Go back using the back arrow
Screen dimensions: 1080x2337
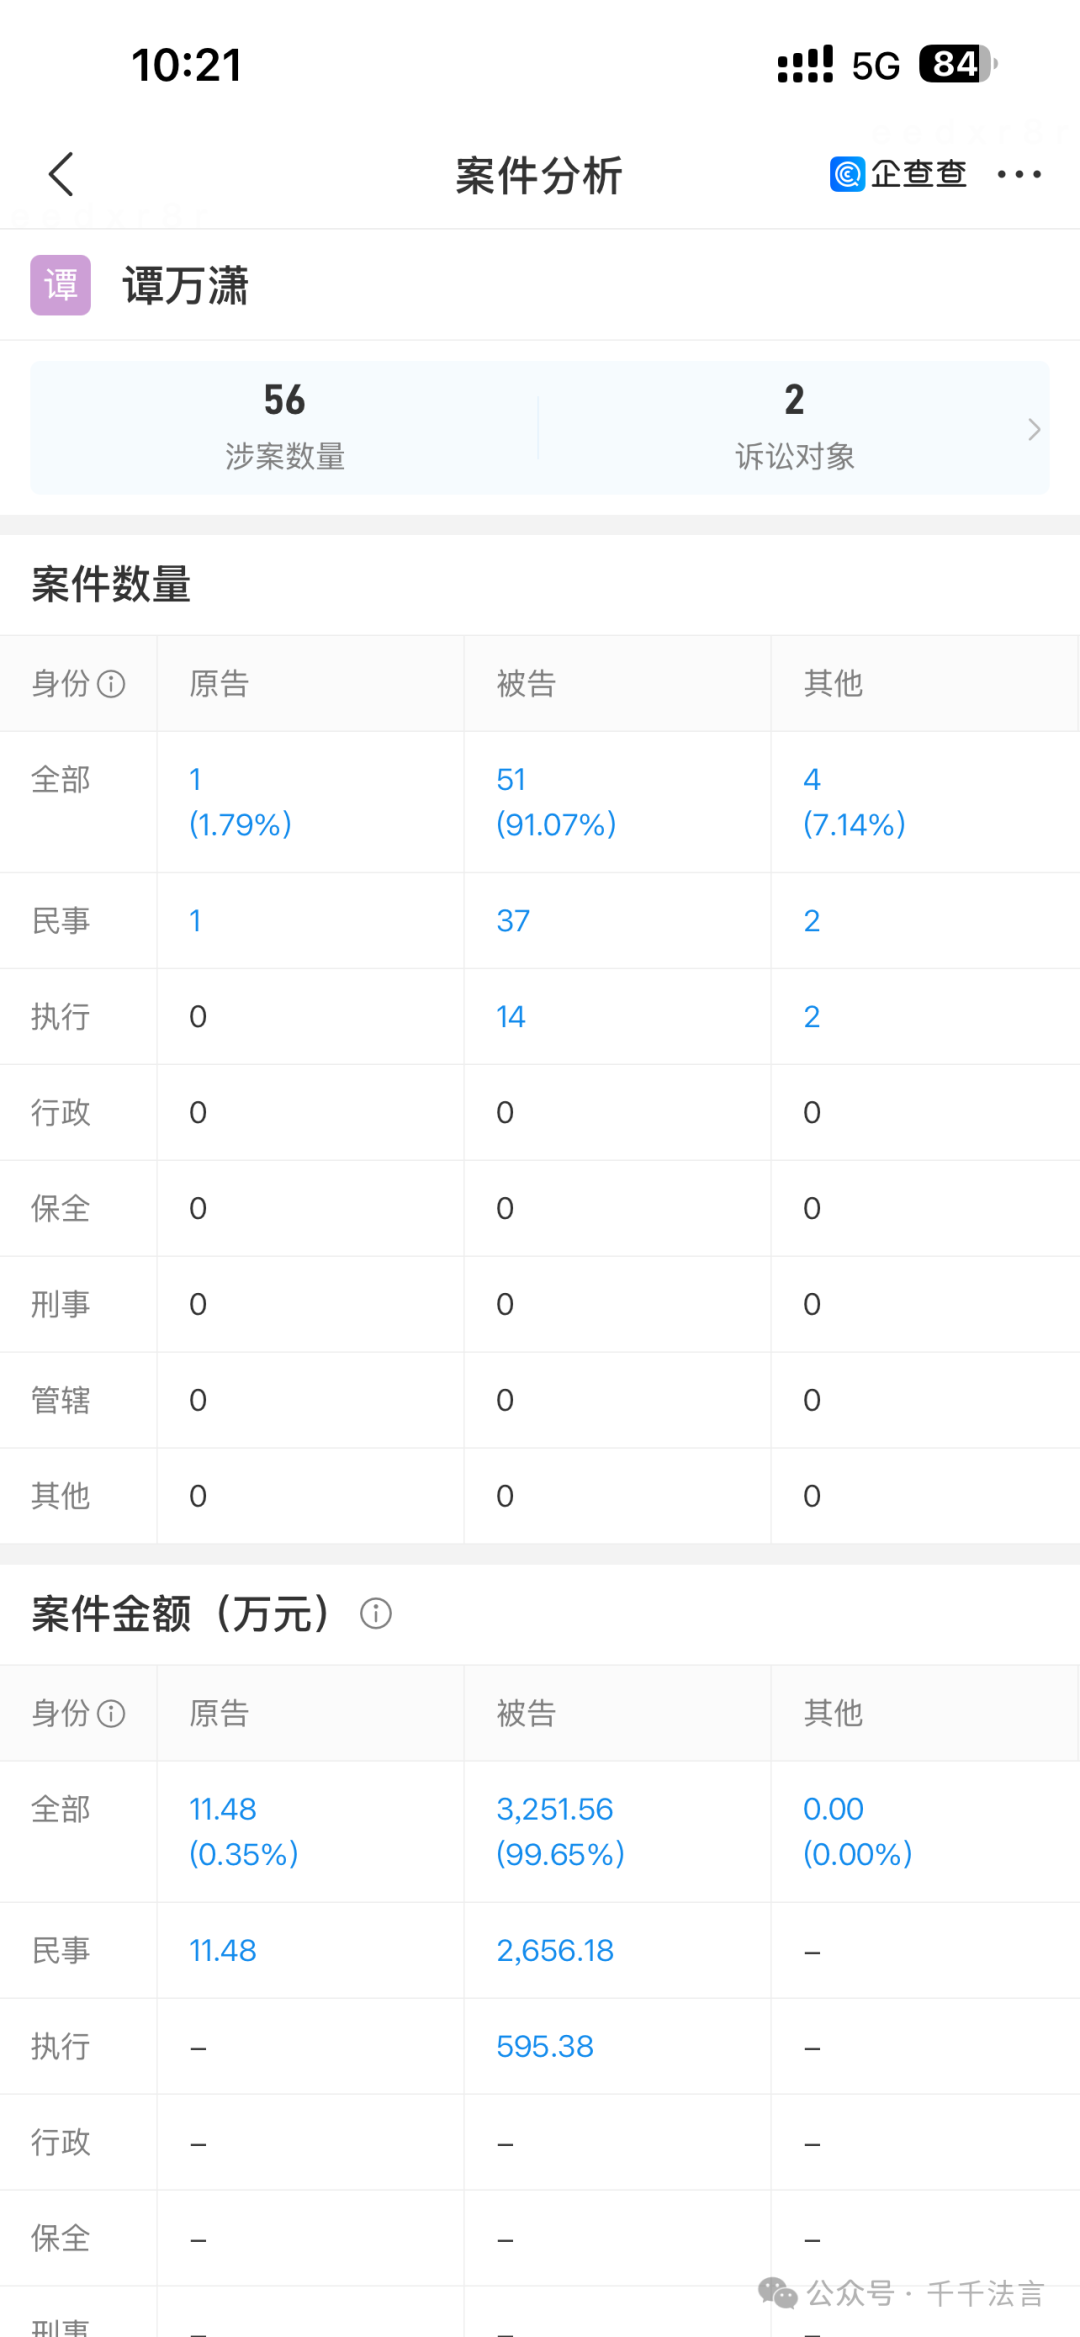61,175
